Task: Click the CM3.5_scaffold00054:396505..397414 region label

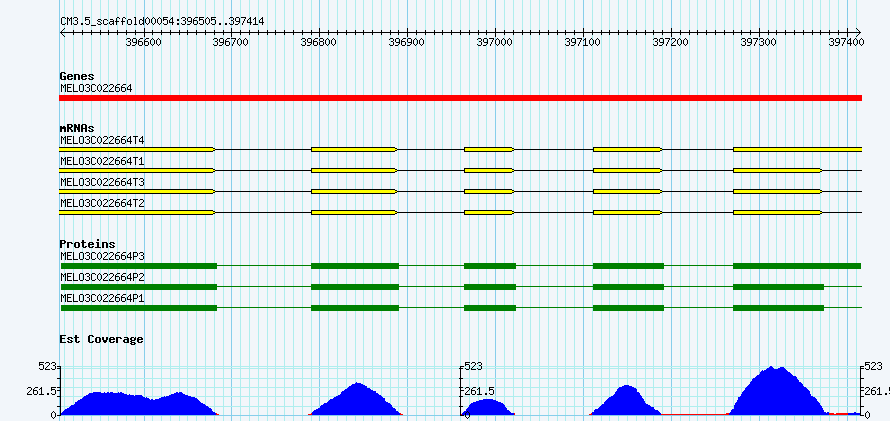Action: [162, 21]
